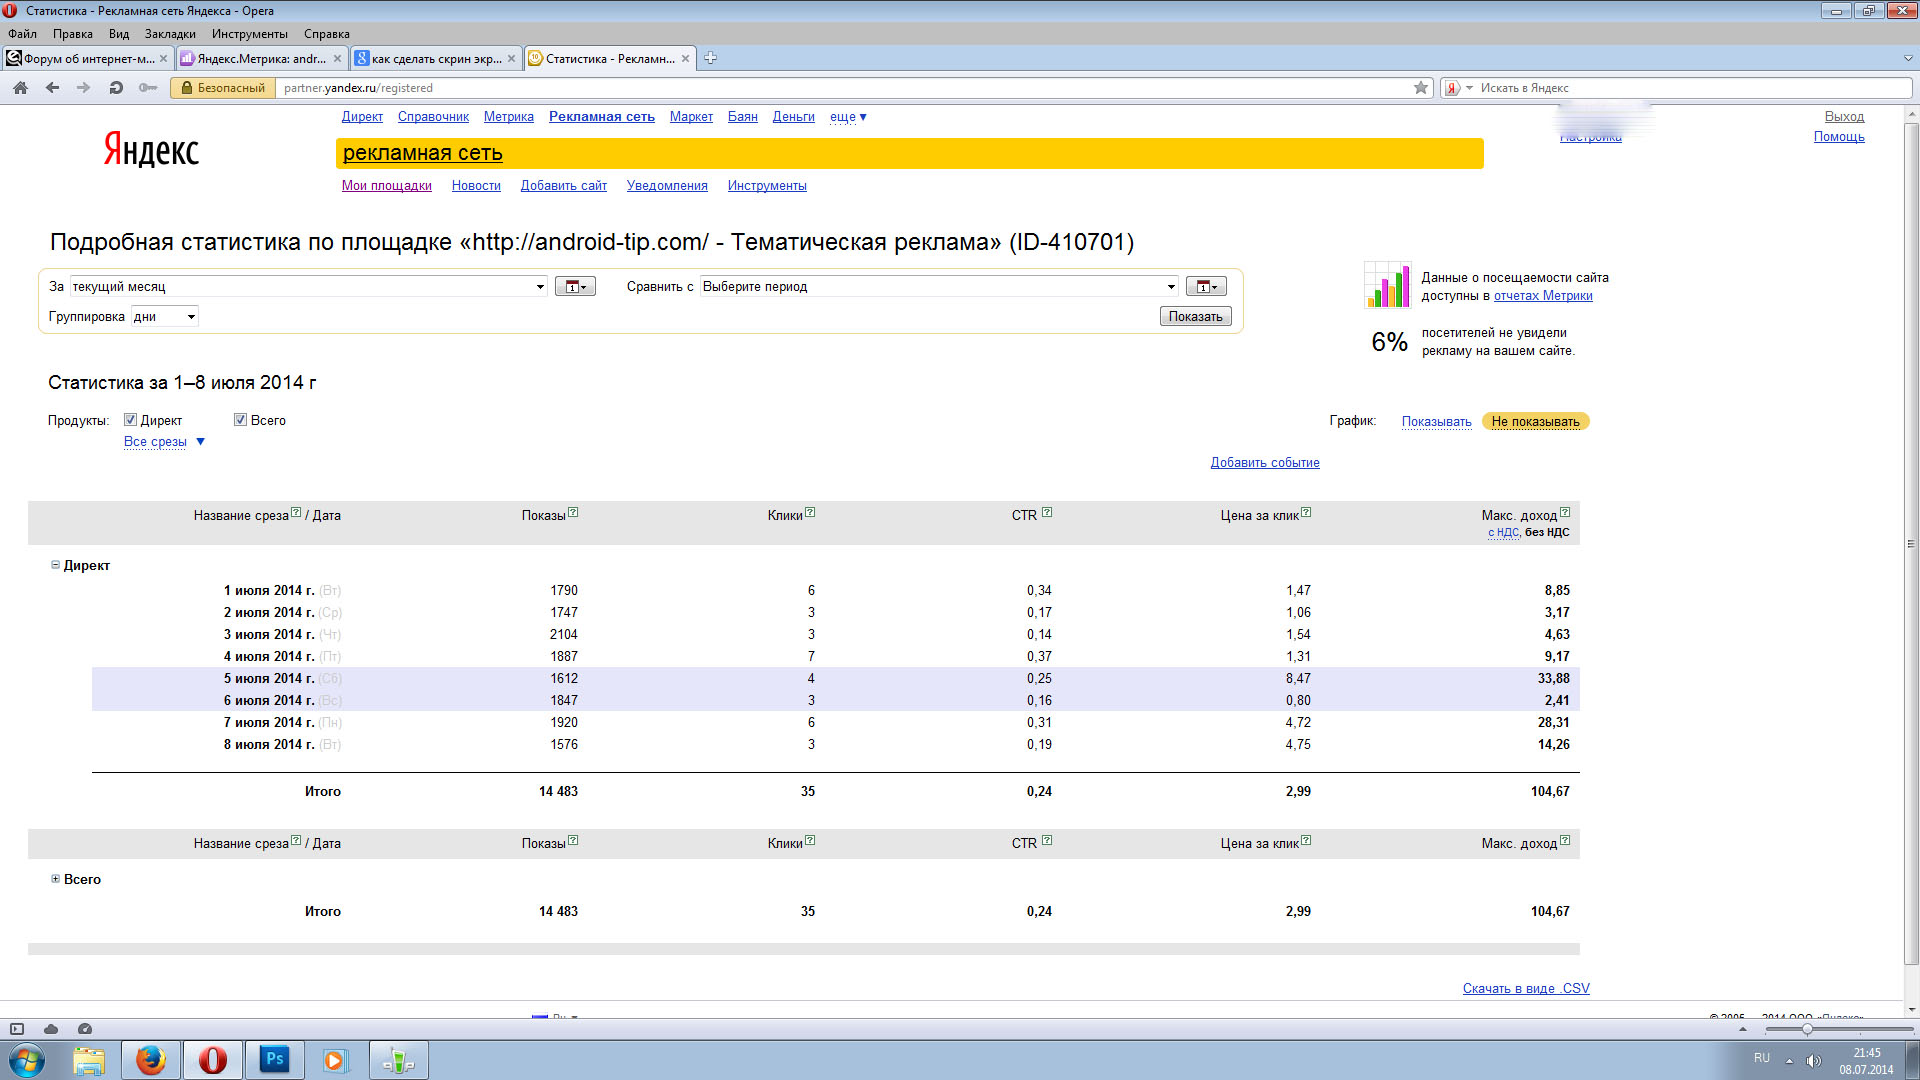
Task: Open the Закладки menu
Action: pos(170,34)
